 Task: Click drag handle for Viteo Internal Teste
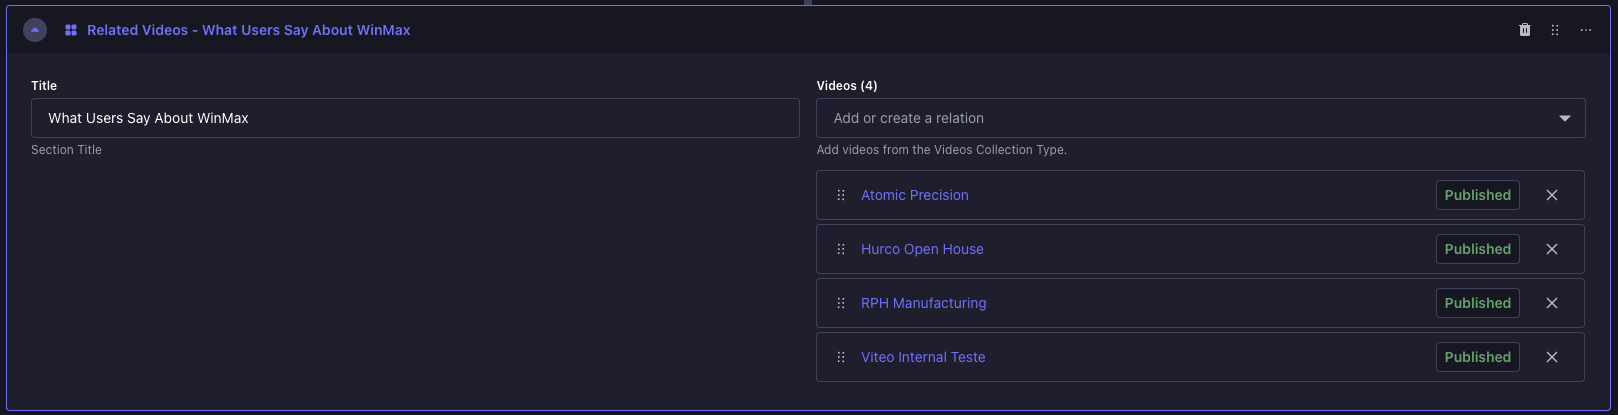pos(841,357)
